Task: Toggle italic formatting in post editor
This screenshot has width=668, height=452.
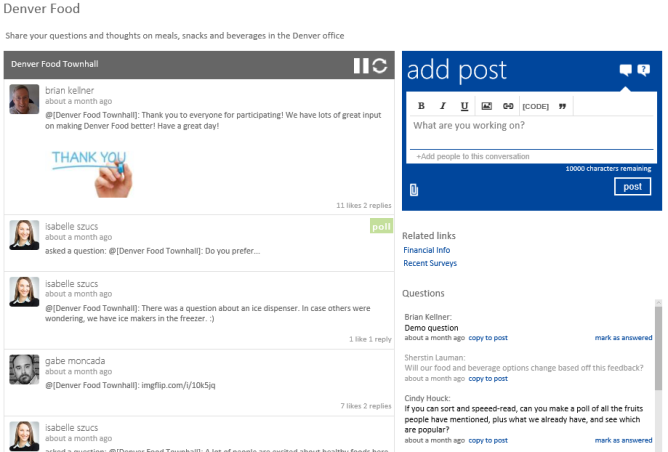Action: coord(443,106)
